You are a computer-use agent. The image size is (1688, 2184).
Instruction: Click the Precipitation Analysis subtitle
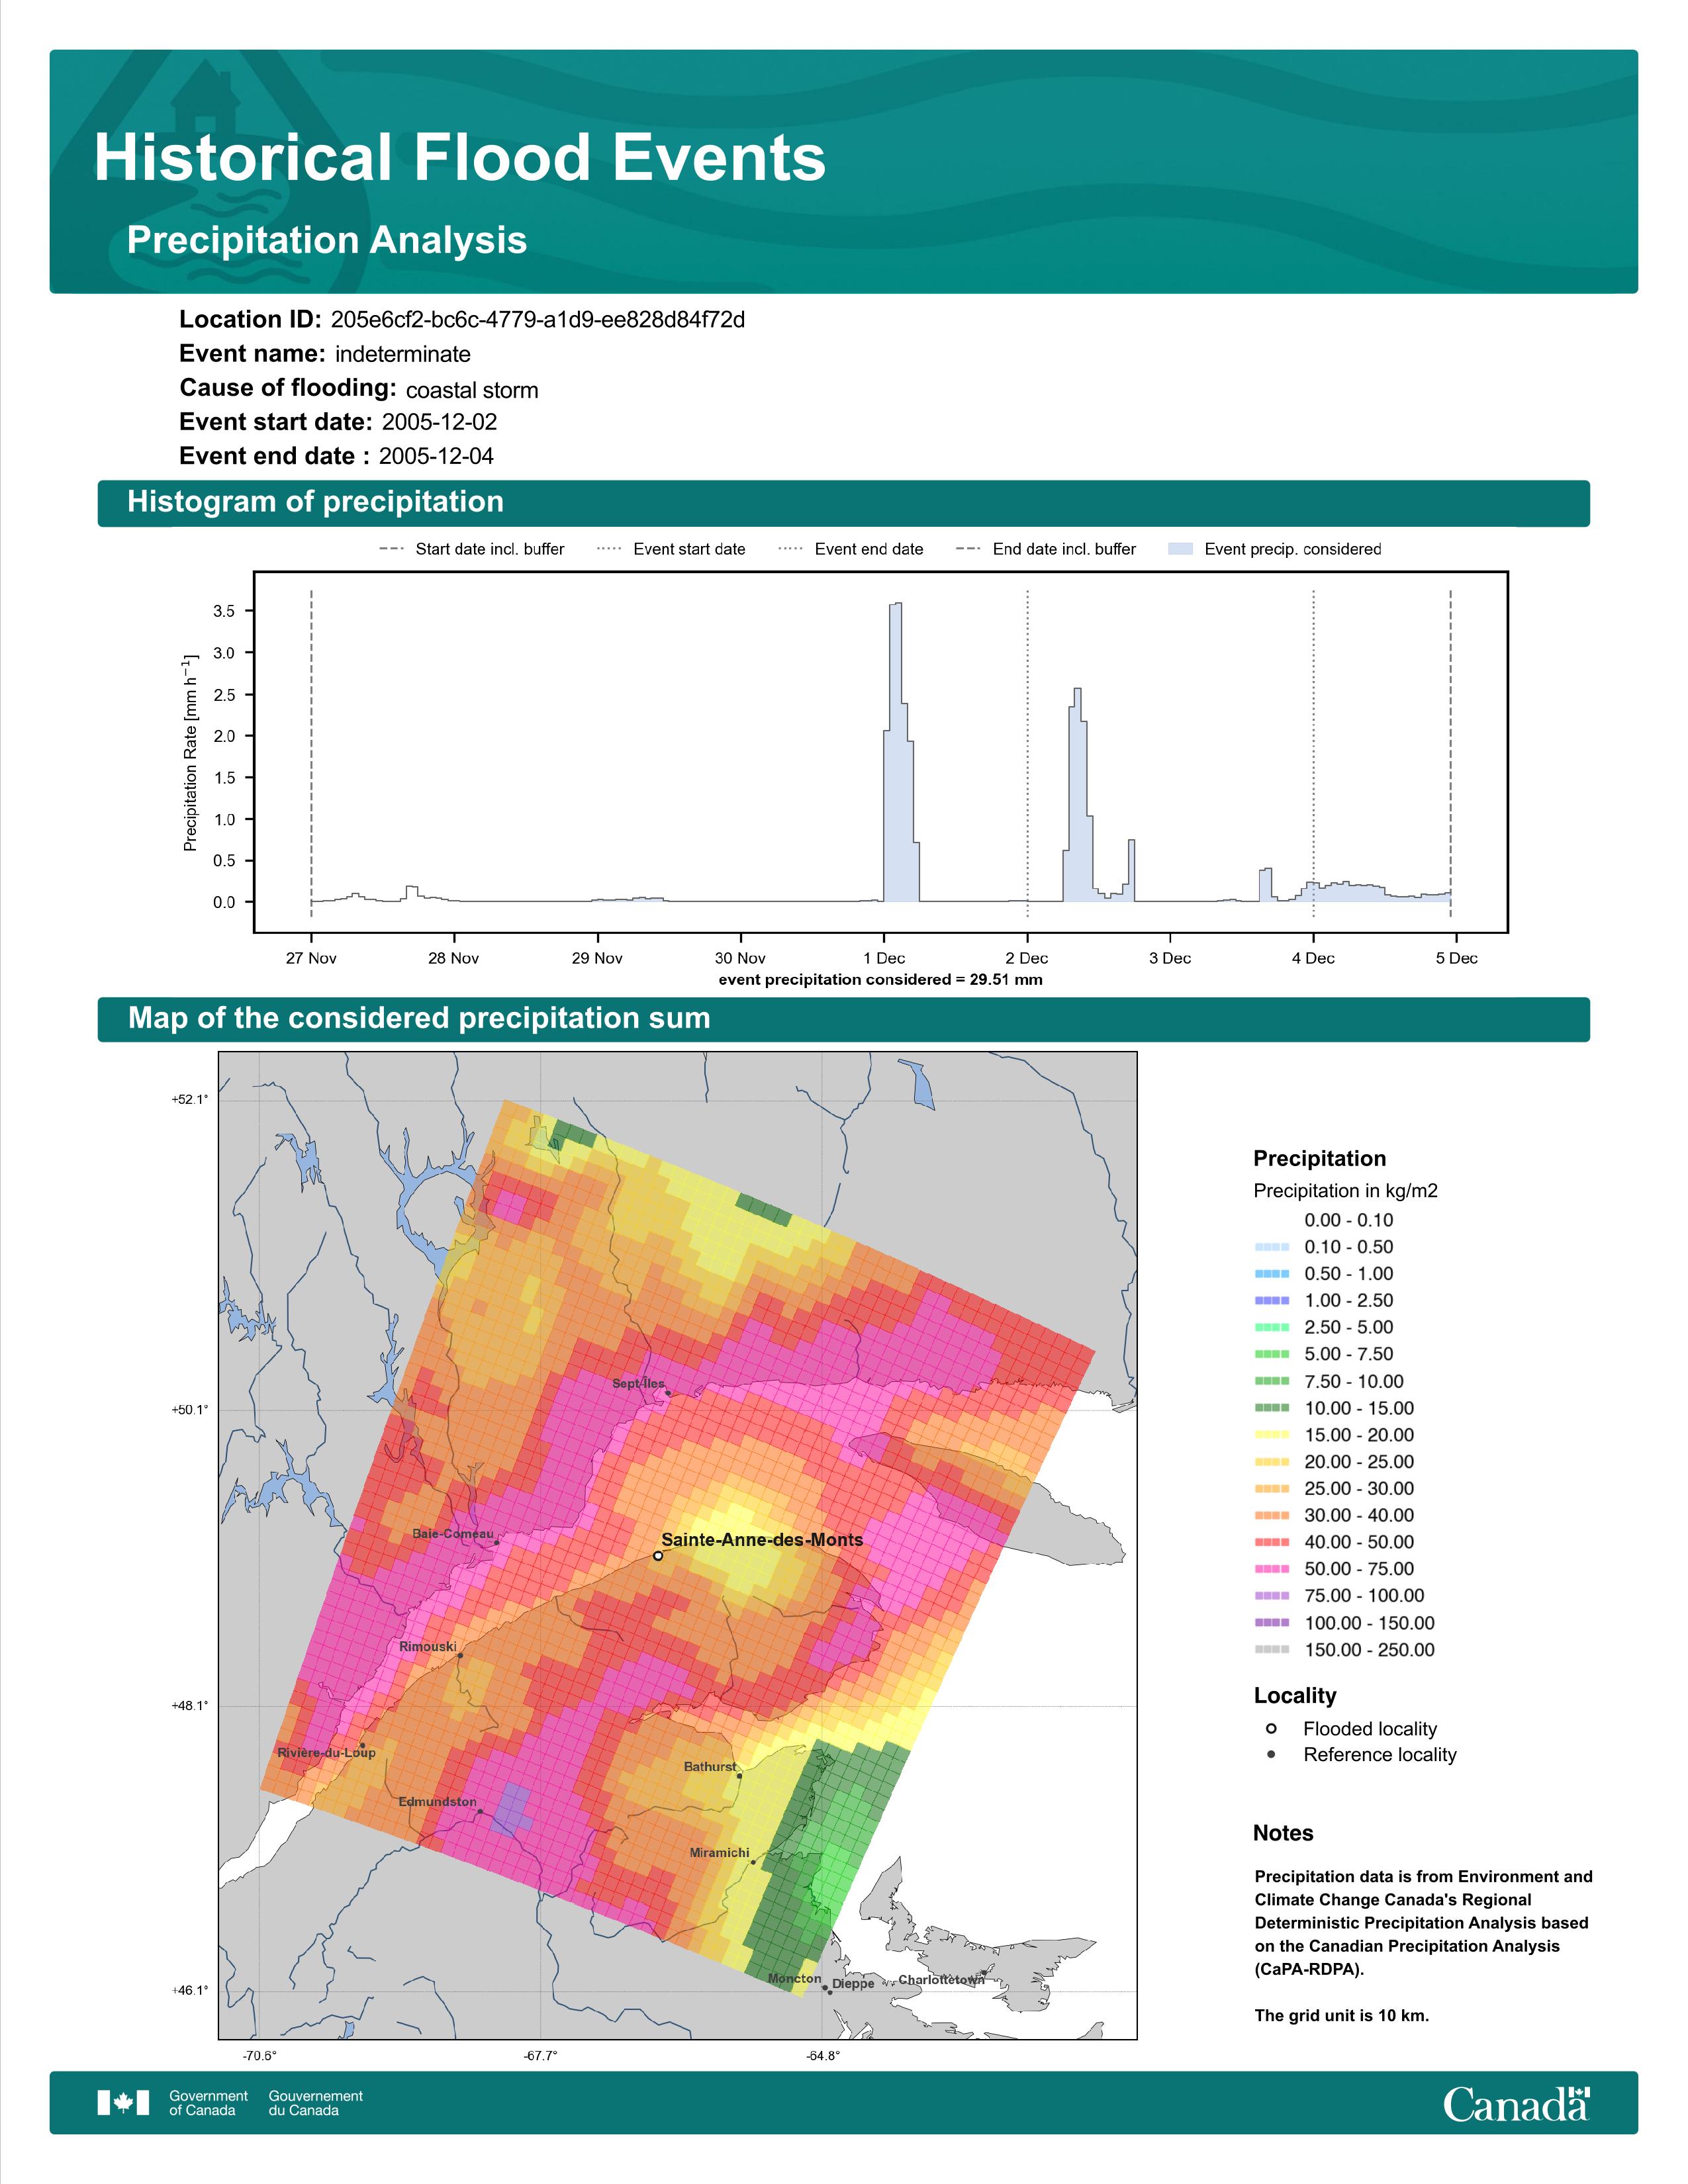pyautogui.click(x=327, y=240)
